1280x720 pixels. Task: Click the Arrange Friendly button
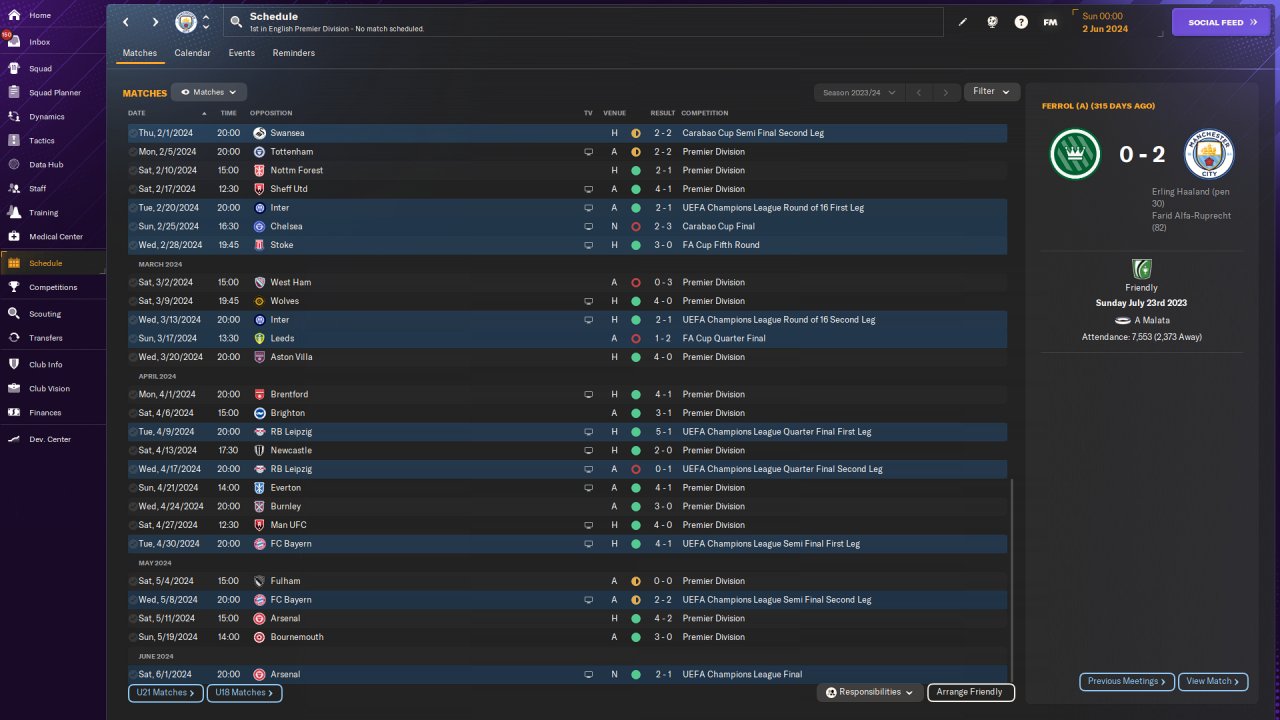[971, 692]
